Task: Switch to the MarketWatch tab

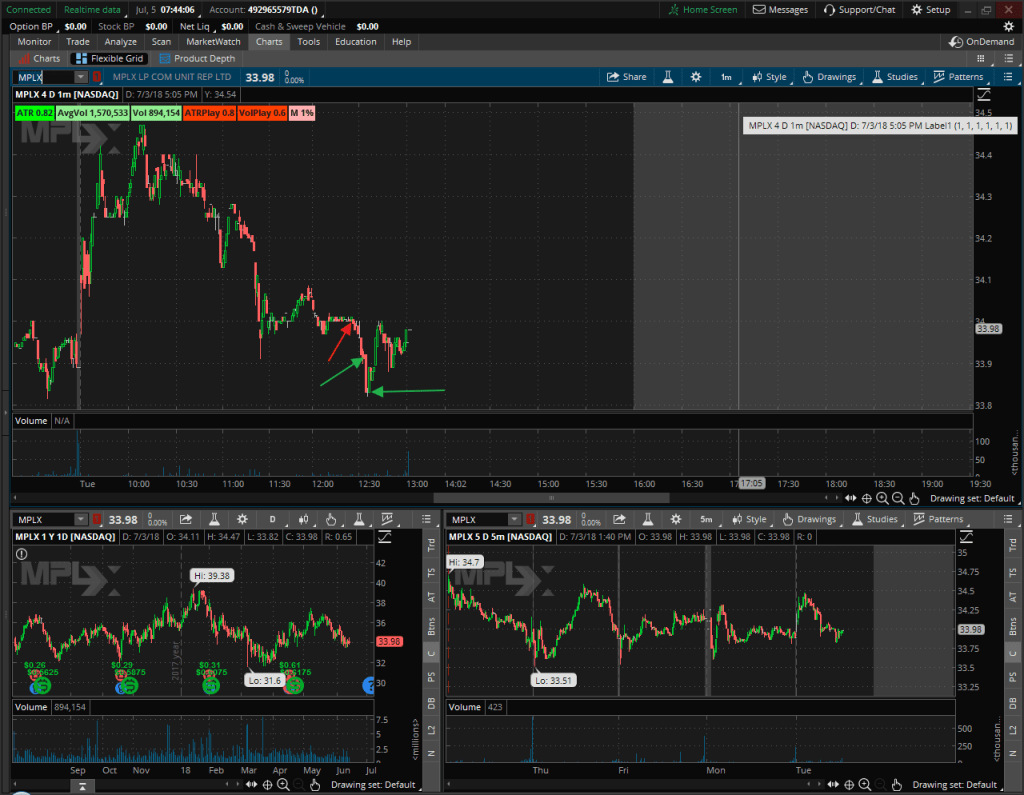Action: [215, 42]
